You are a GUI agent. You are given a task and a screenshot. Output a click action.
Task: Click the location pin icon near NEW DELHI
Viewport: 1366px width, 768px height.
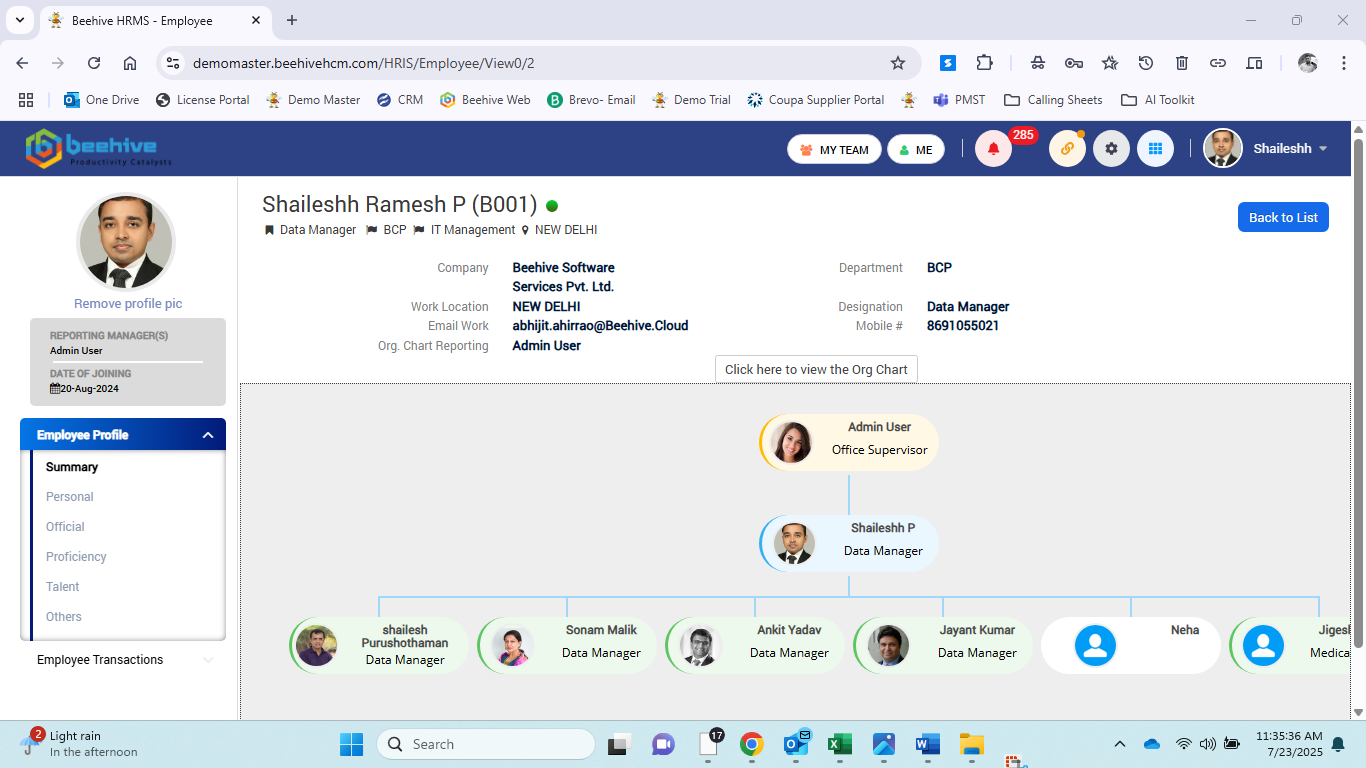click(x=525, y=229)
